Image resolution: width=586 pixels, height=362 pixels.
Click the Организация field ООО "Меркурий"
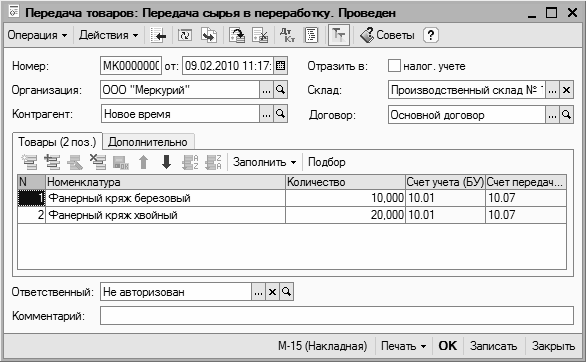click(x=180, y=90)
